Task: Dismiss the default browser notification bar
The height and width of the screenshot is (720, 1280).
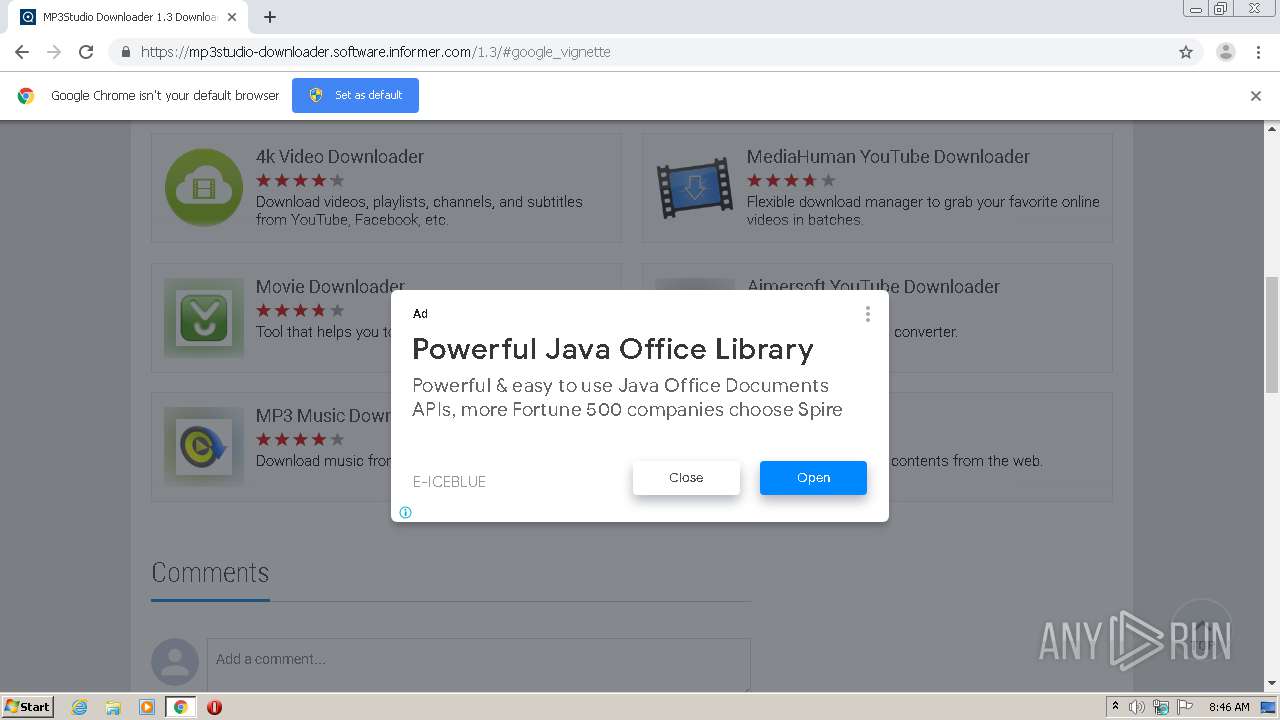Action: [x=1256, y=96]
